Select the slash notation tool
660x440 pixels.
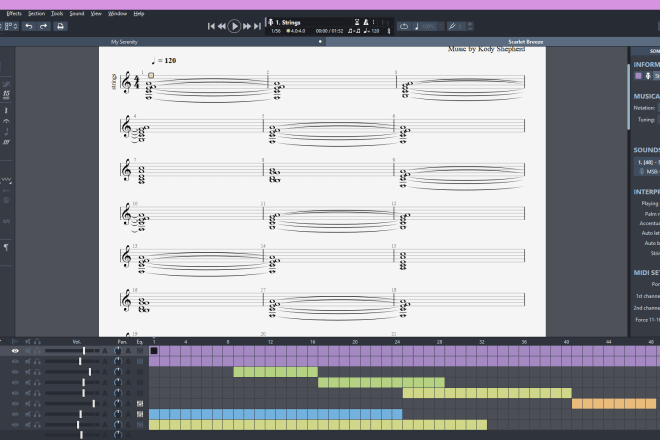(6, 84)
